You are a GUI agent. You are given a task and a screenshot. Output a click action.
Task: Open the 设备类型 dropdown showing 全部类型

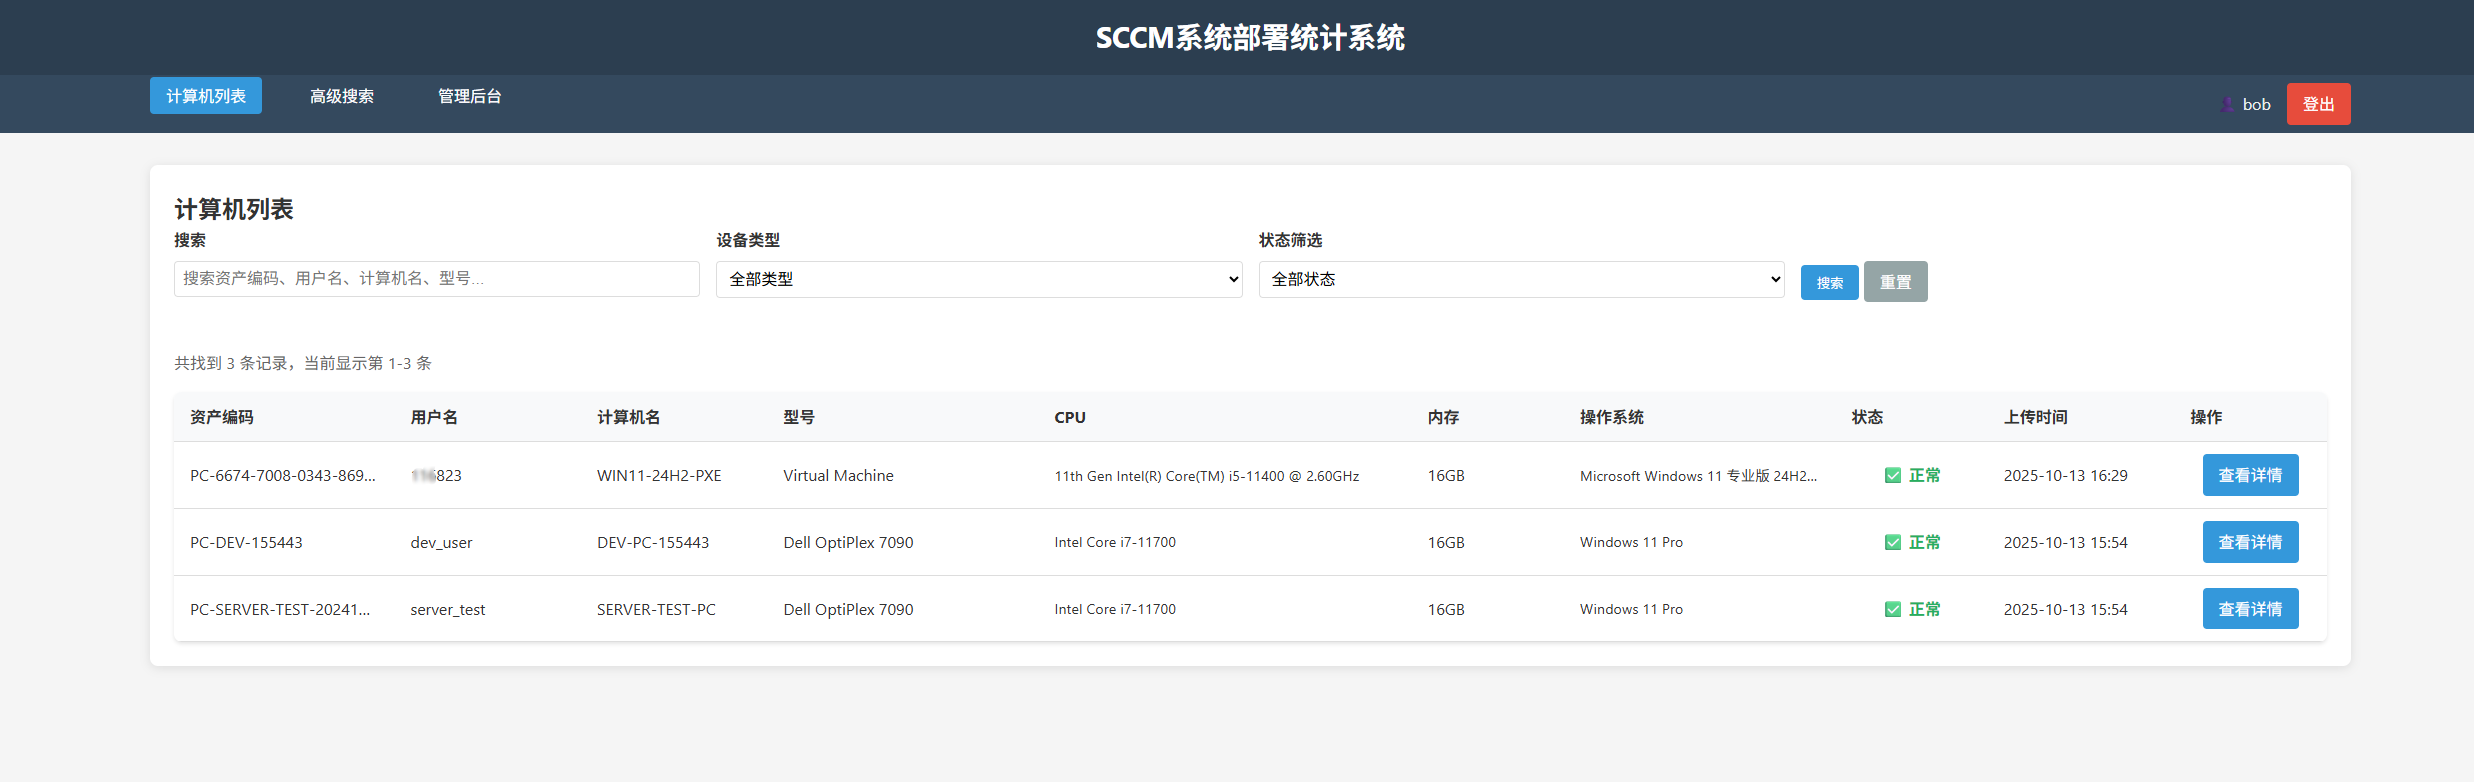tap(979, 280)
